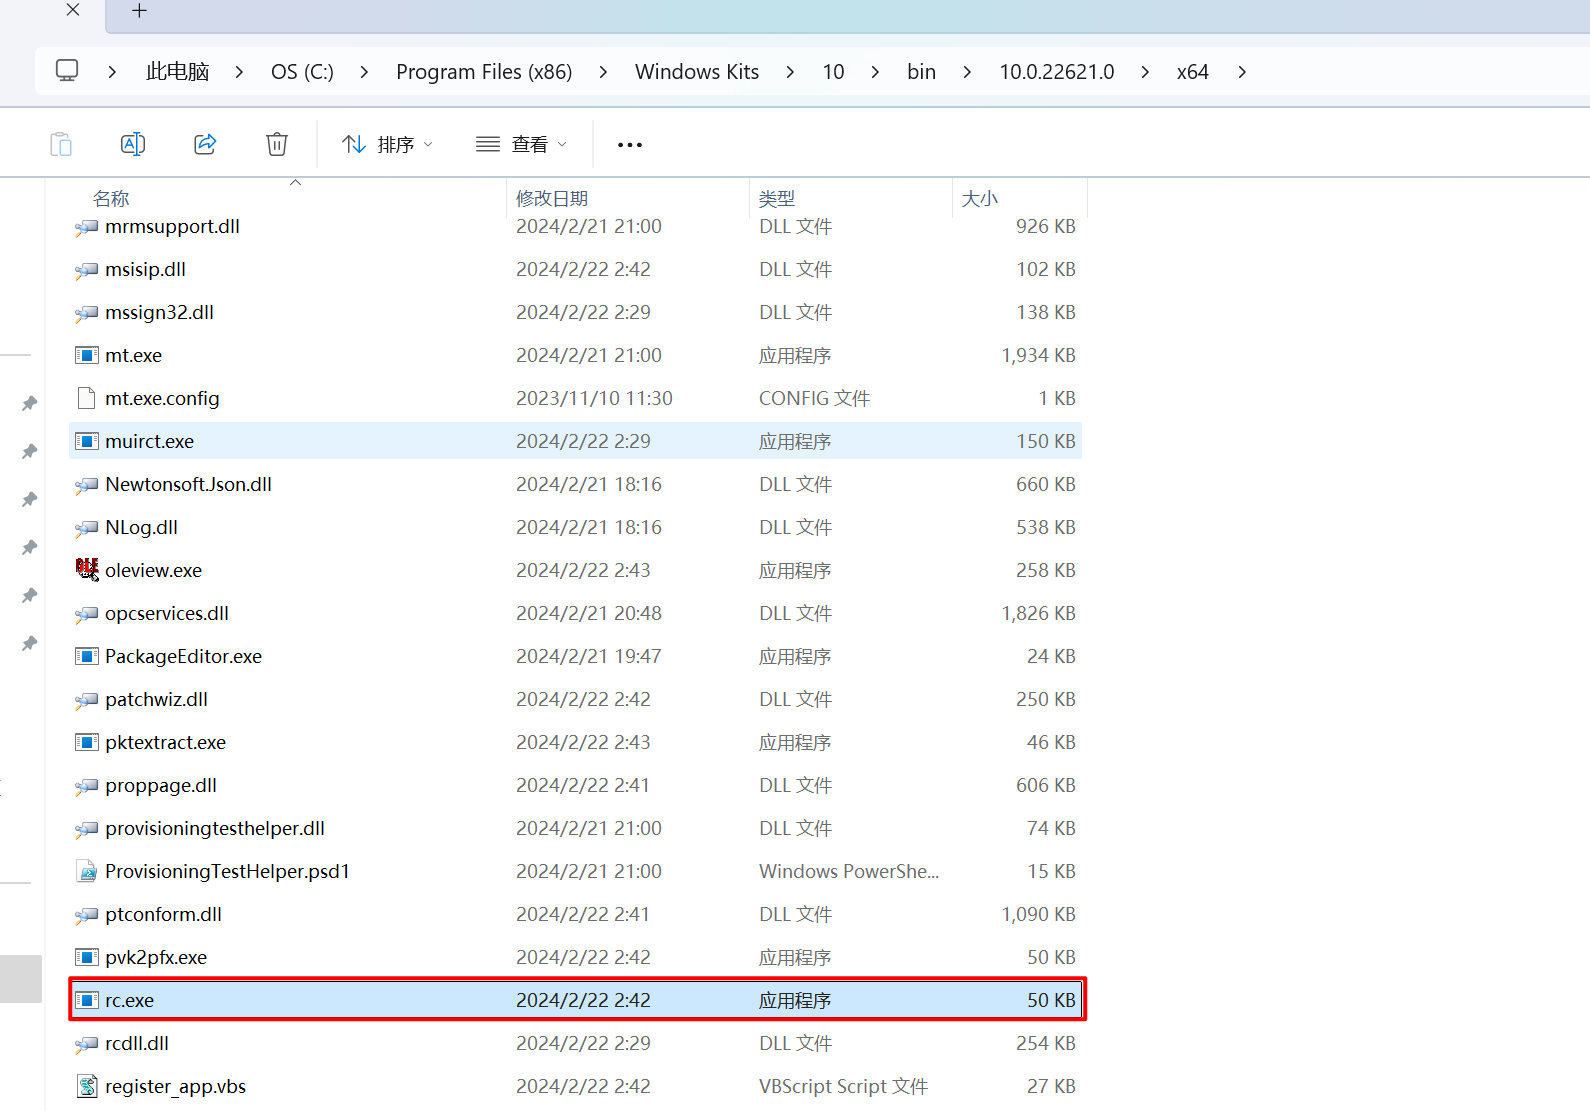Sort by the 修改日期 column header
This screenshot has height=1111, width=1590.
tap(552, 198)
